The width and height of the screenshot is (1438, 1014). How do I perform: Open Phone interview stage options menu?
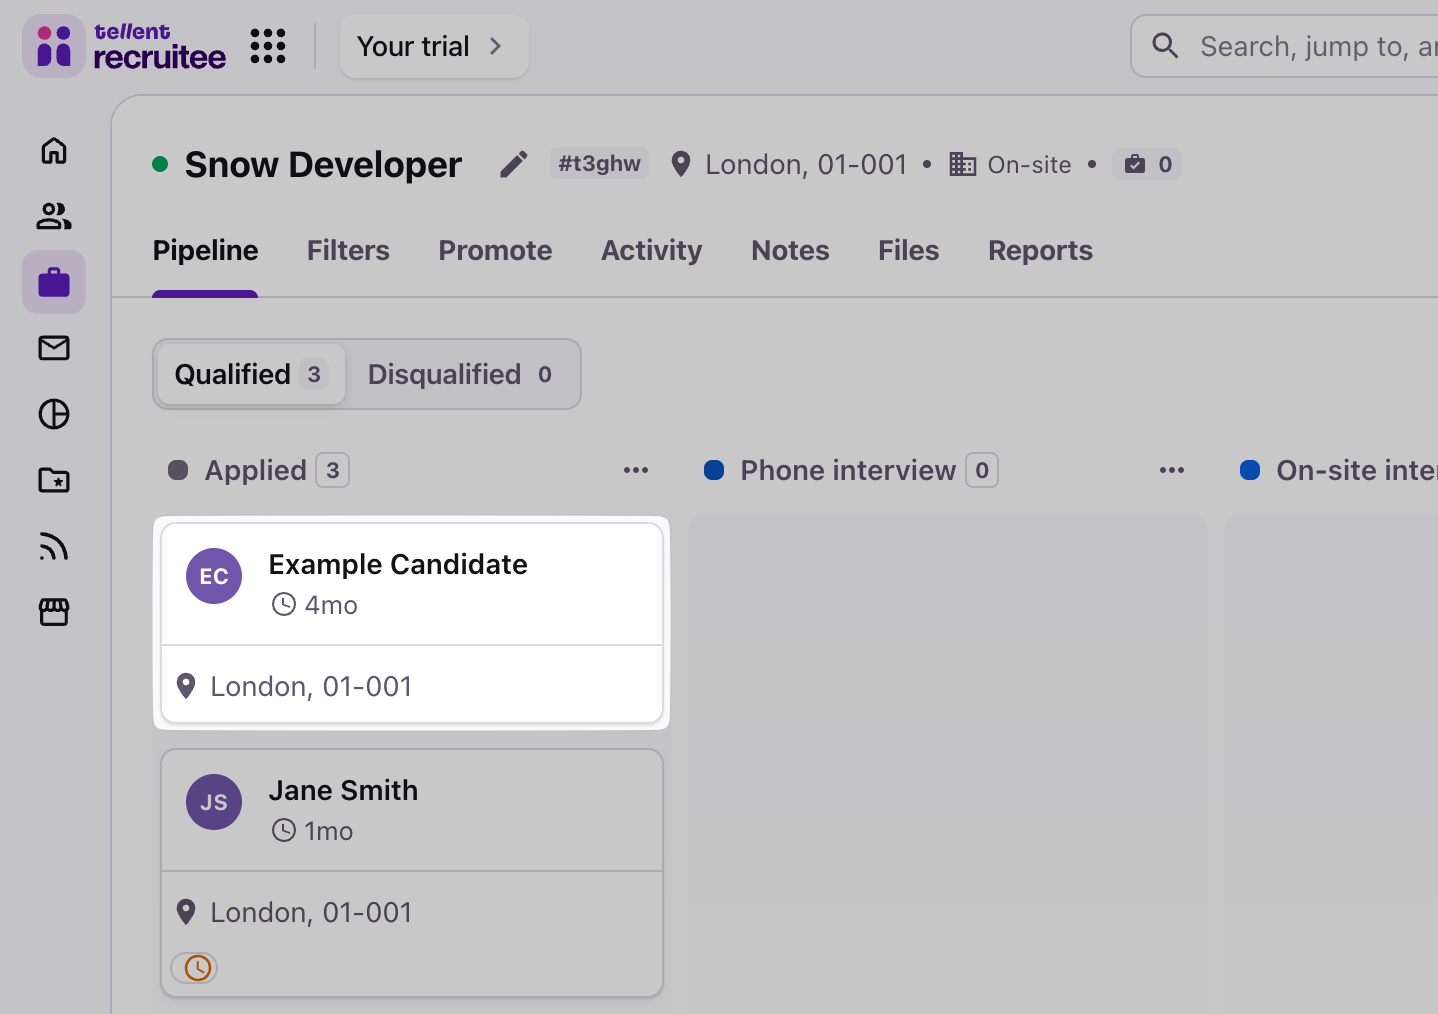(1172, 470)
